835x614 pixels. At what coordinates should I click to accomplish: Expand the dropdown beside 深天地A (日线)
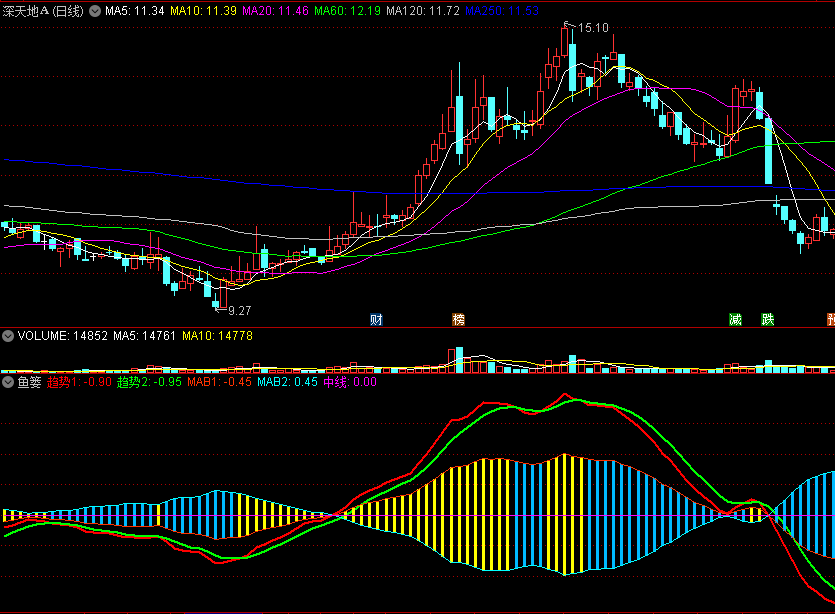(95, 11)
